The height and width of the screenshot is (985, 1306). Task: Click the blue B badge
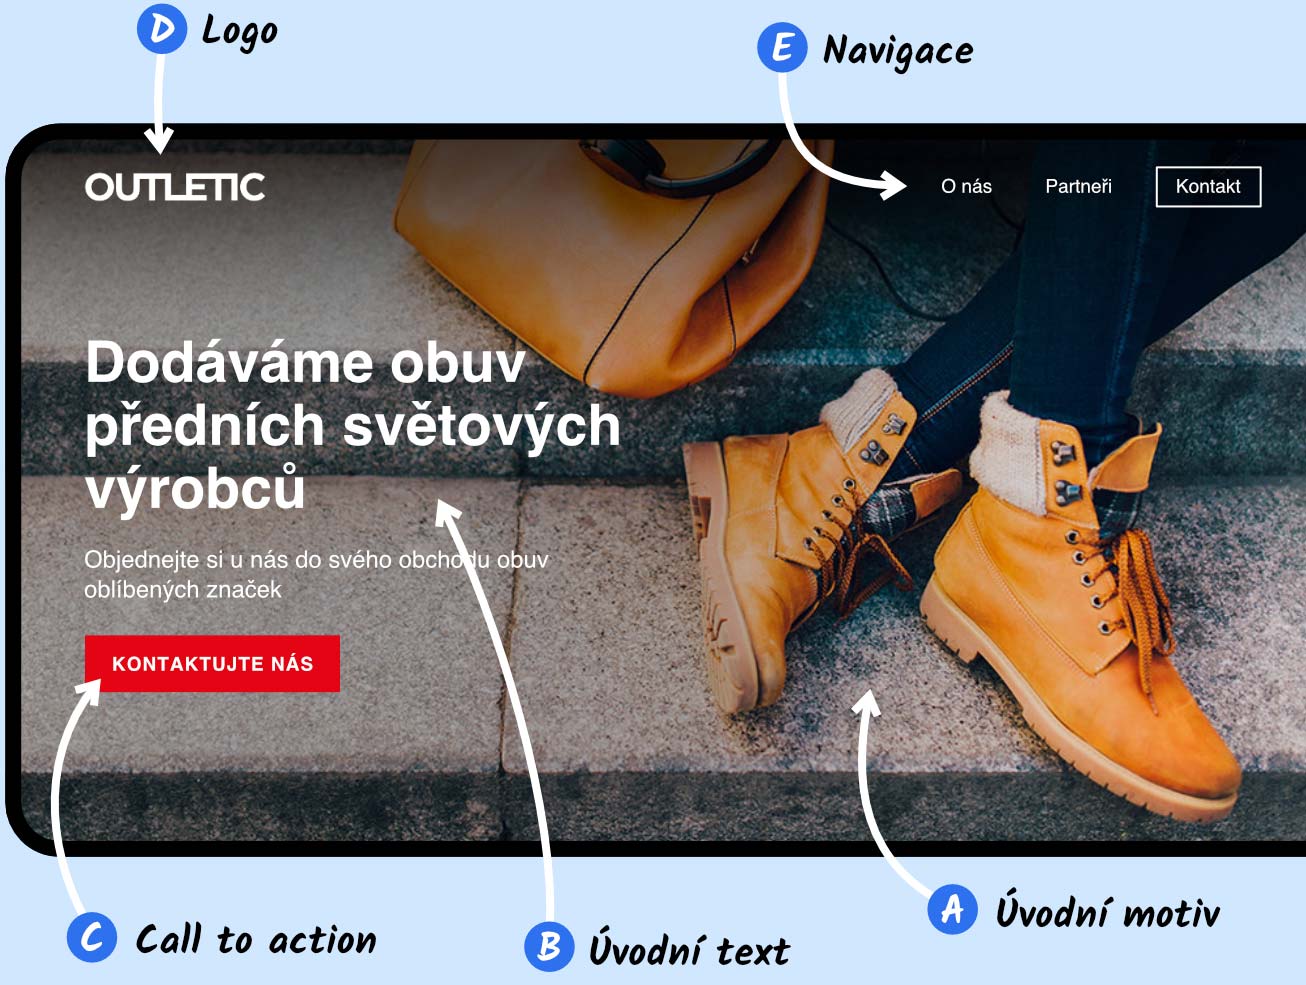click(549, 945)
